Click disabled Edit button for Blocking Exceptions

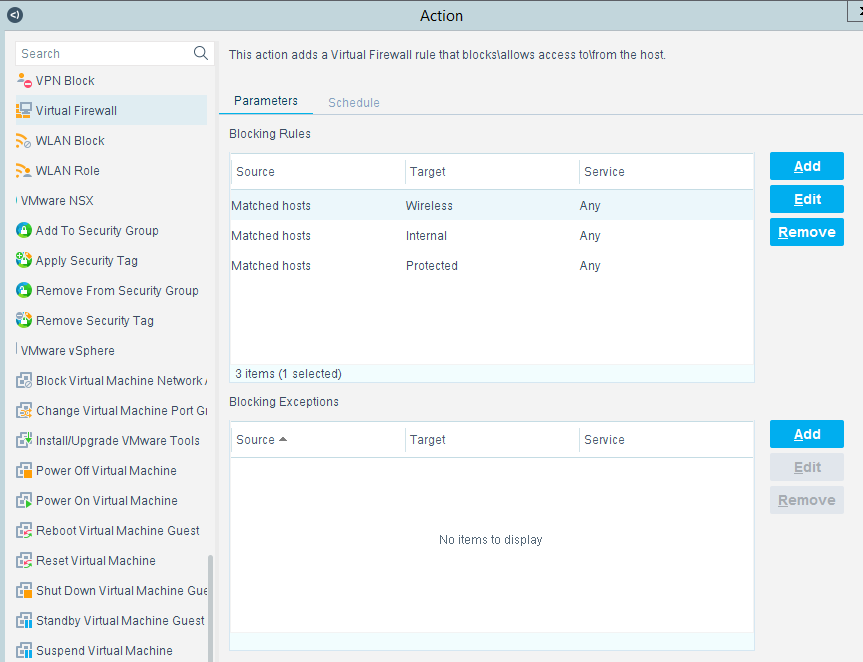click(806, 467)
